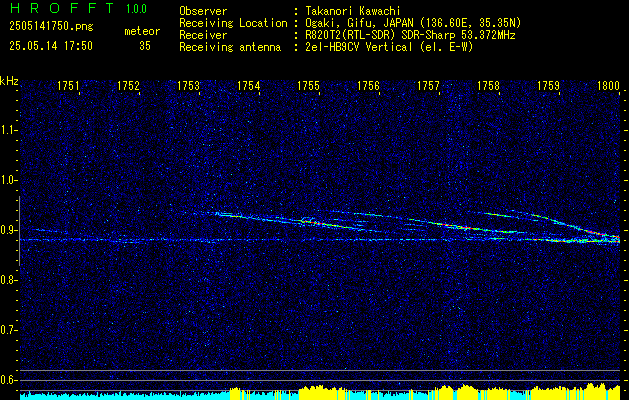This screenshot has width=629, height=400.
Task: Click the 1754 time marker
Action: pos(249,85)
